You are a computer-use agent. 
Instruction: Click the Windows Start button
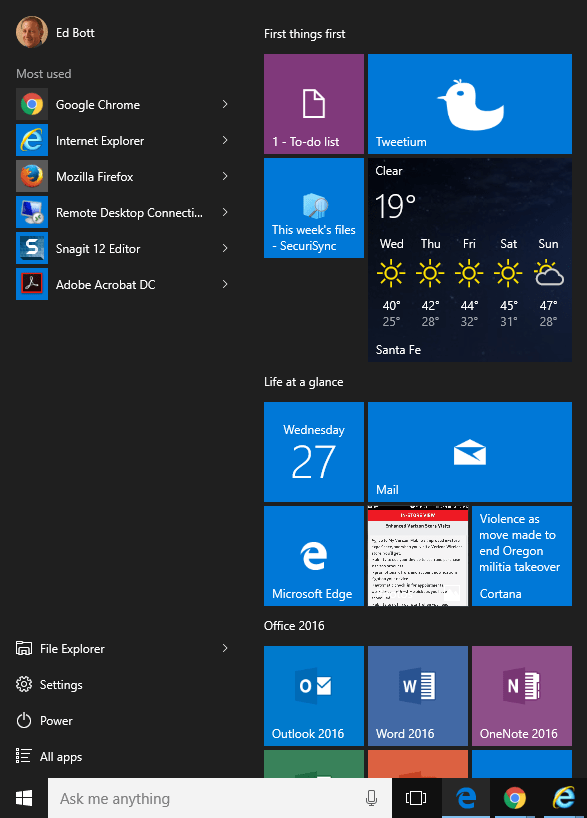(24, 798)
